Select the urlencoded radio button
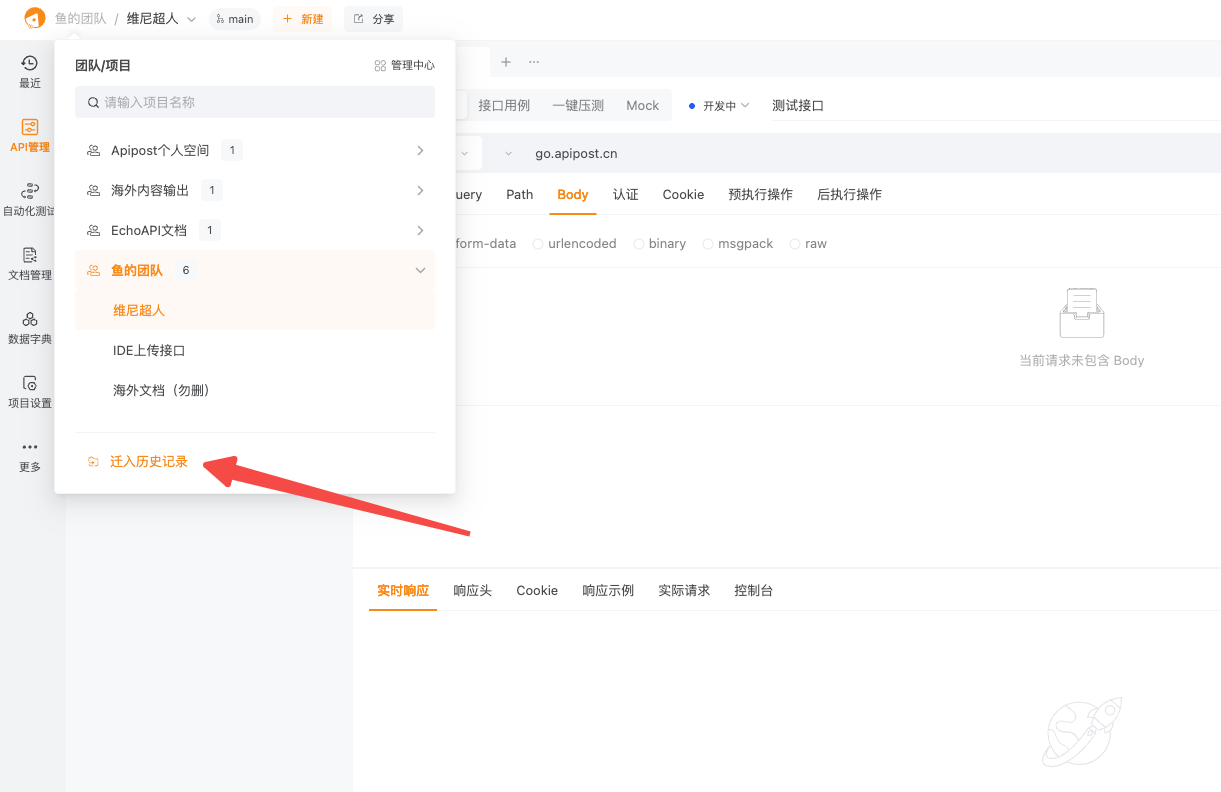Image resolution: width=1221 pixels, height=792 pixels. click(x=538, y=244)
